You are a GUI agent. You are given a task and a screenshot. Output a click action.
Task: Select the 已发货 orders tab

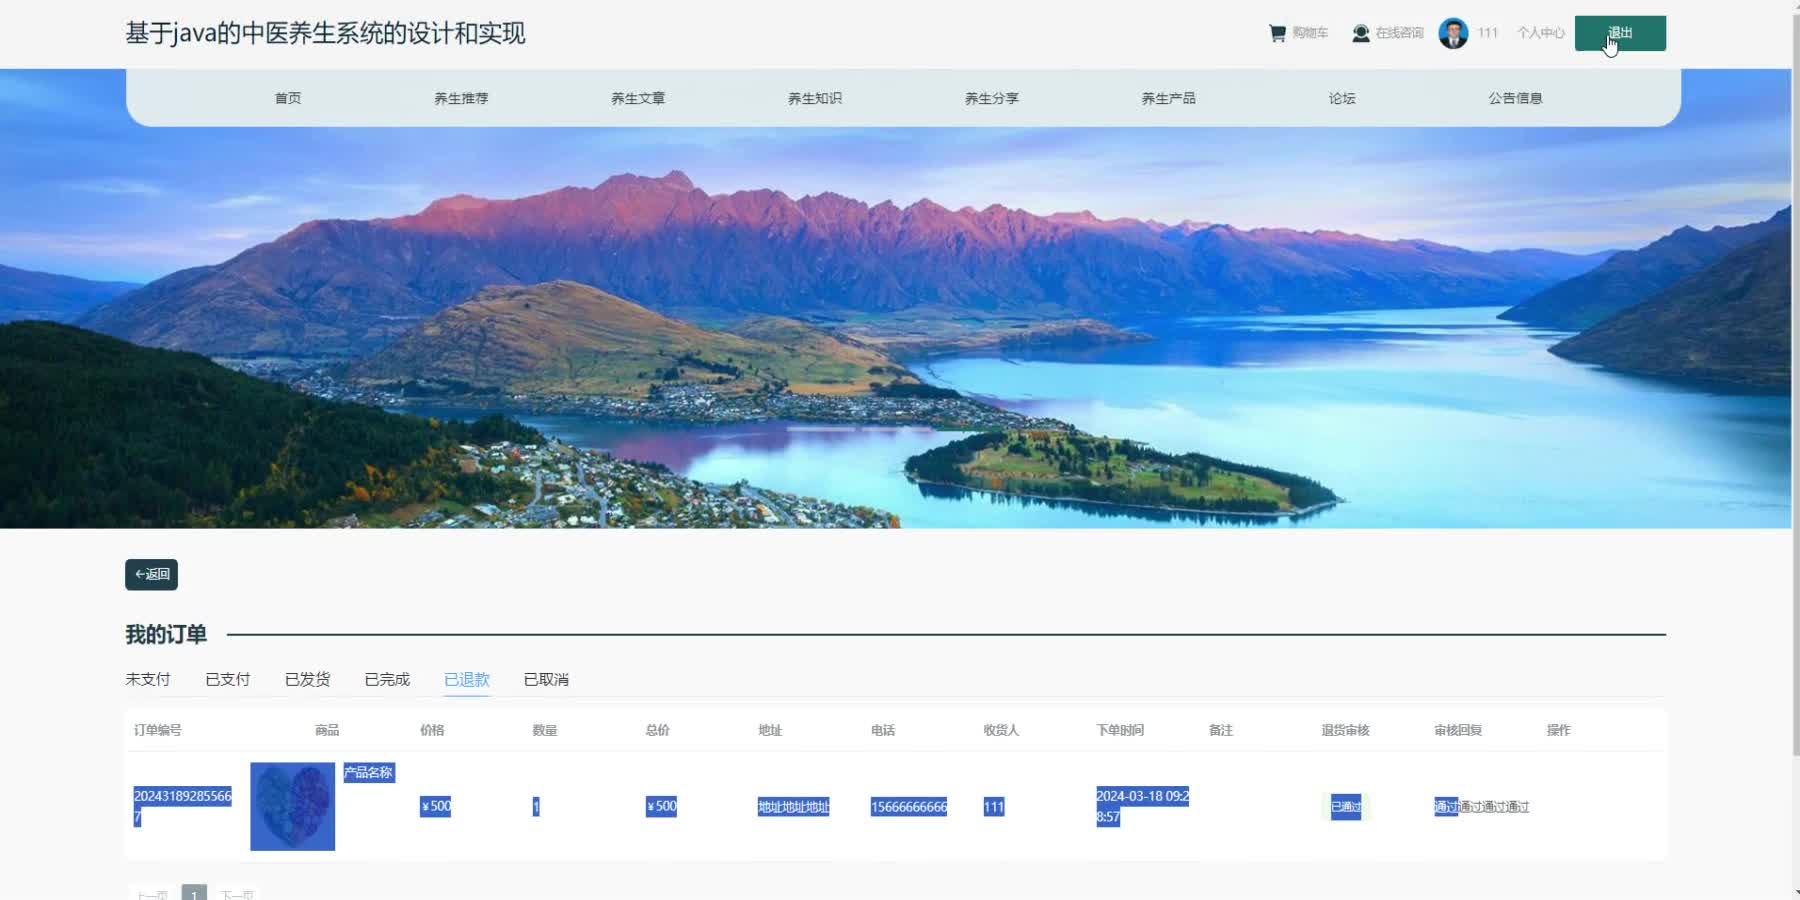tap(308, 679)
